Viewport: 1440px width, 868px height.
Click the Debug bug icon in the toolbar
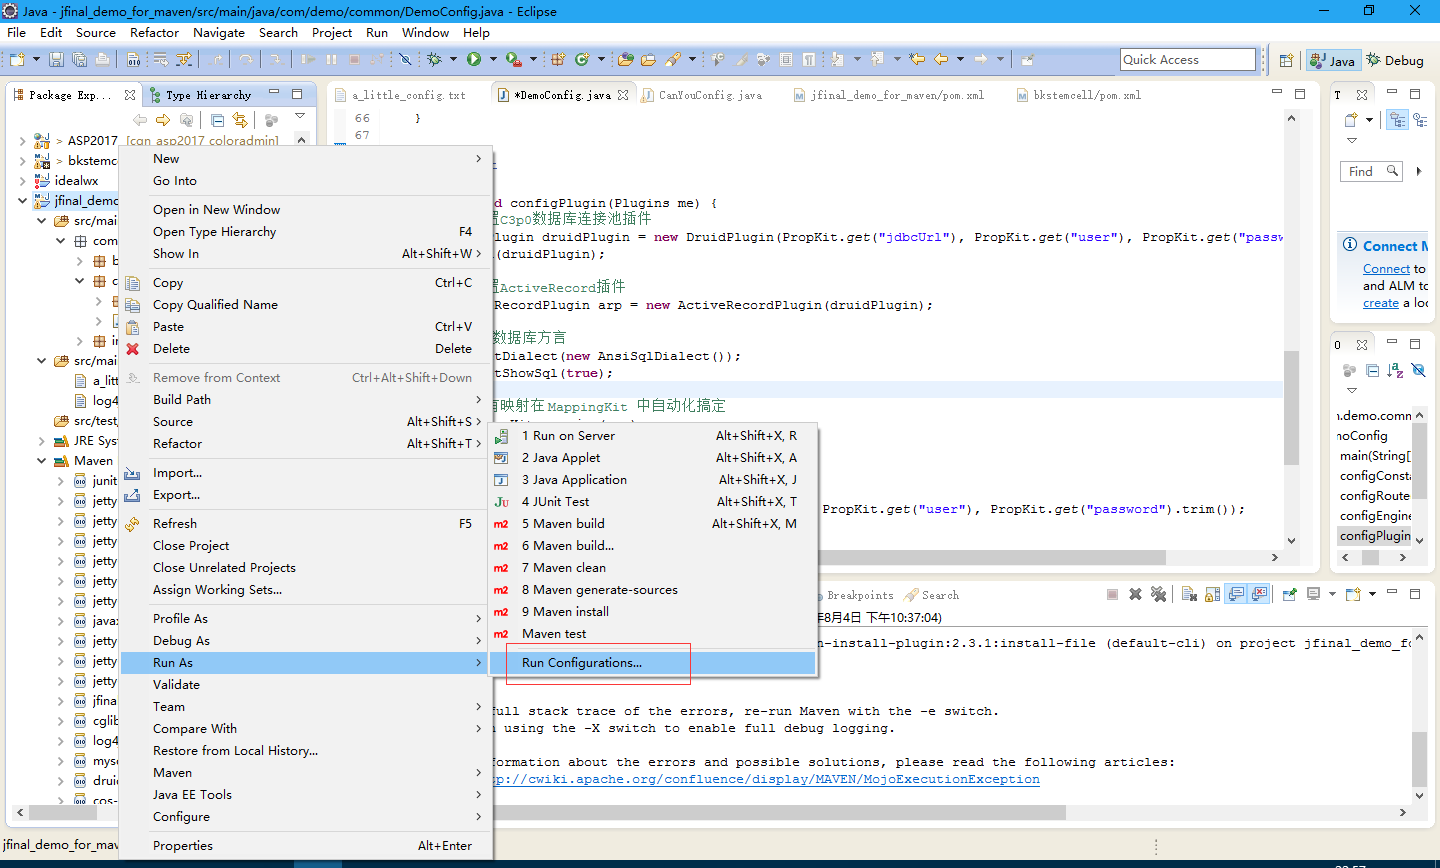(x=434, y=60)
